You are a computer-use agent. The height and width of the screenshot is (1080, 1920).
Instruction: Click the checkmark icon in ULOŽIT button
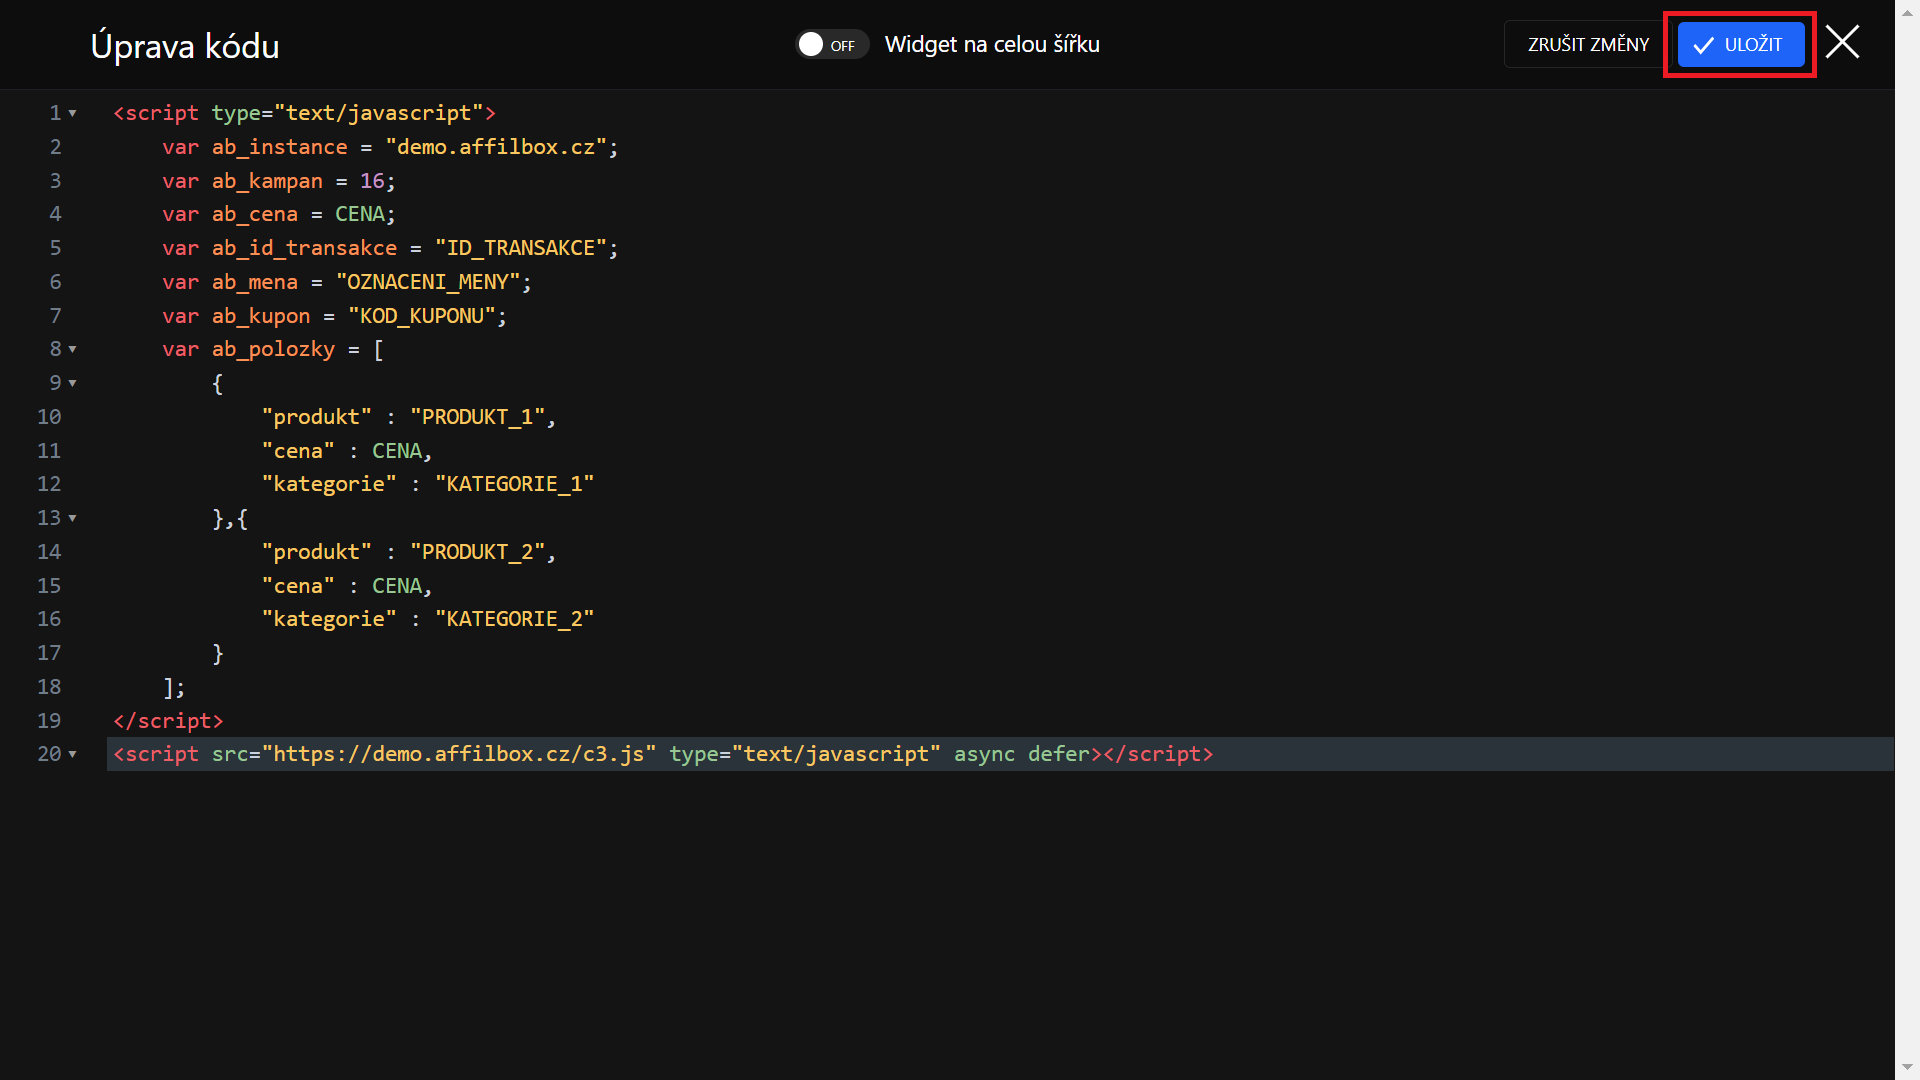click(x=1703, y=45)
